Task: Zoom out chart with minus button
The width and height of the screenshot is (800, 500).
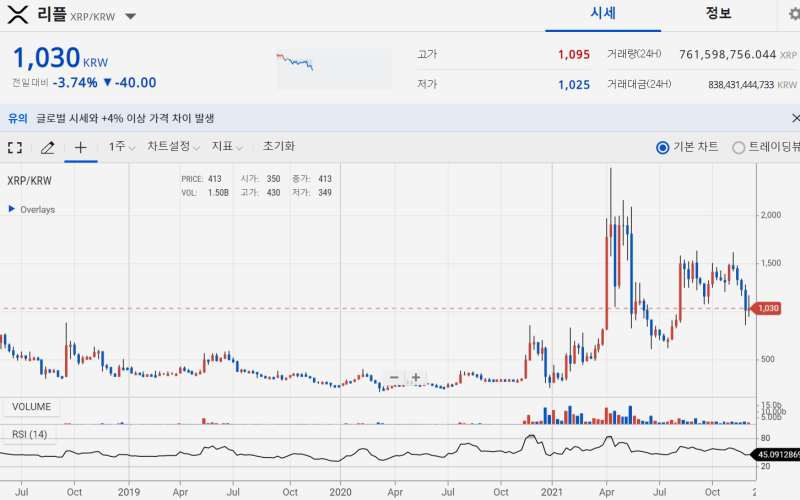Action: tap(394, 378)
